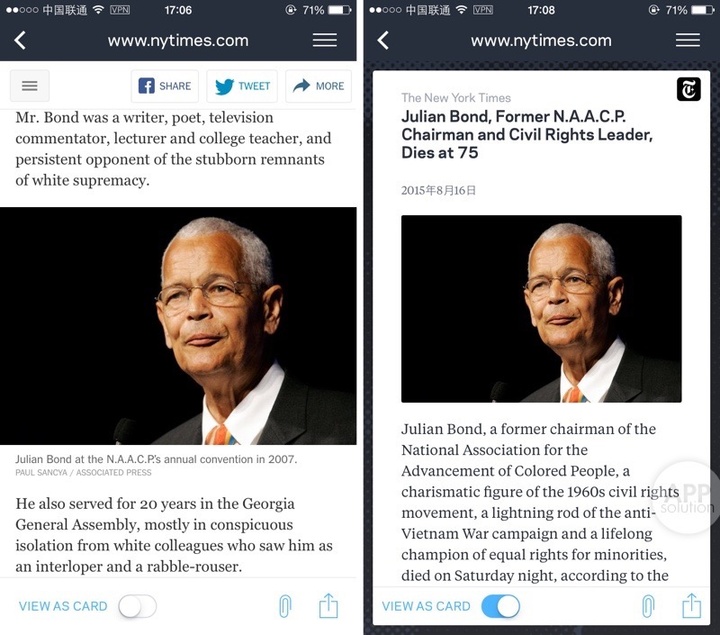Tap the paperclip icon on right screen
This screenshot has height=635, width=720.
click(x=648, y=606)
